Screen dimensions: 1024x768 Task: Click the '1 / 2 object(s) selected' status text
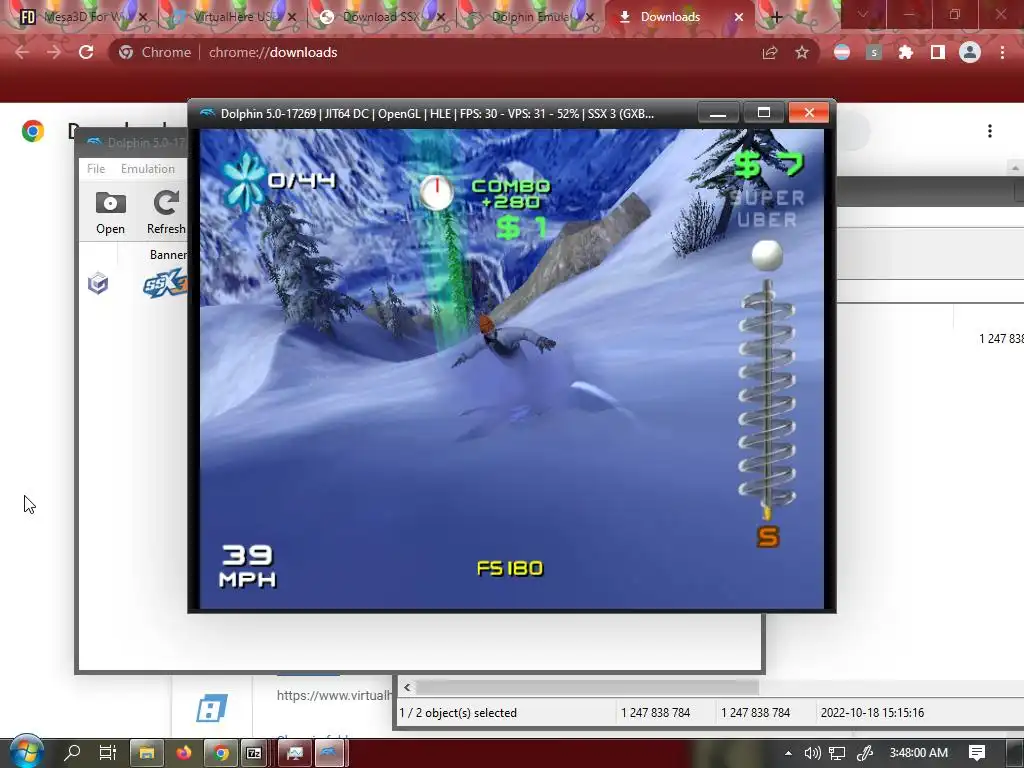458,713
